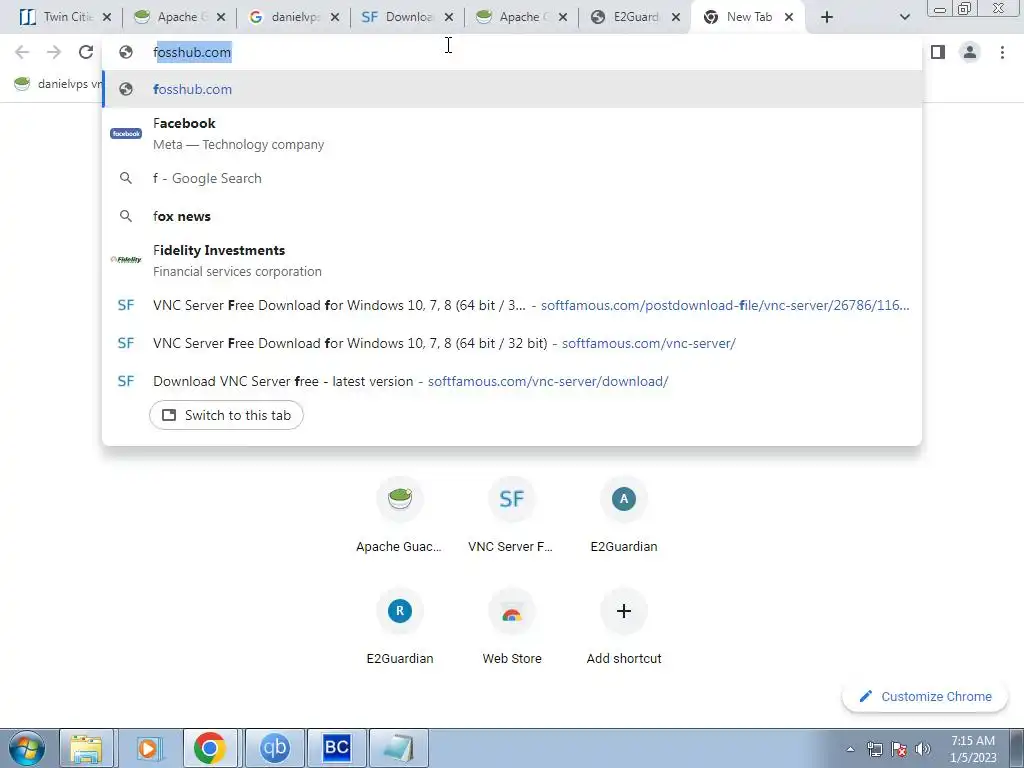Switch to the first Apache Guacamole tab
Image resolution: width=1024 pixels, height=768 pixels.
171,17
